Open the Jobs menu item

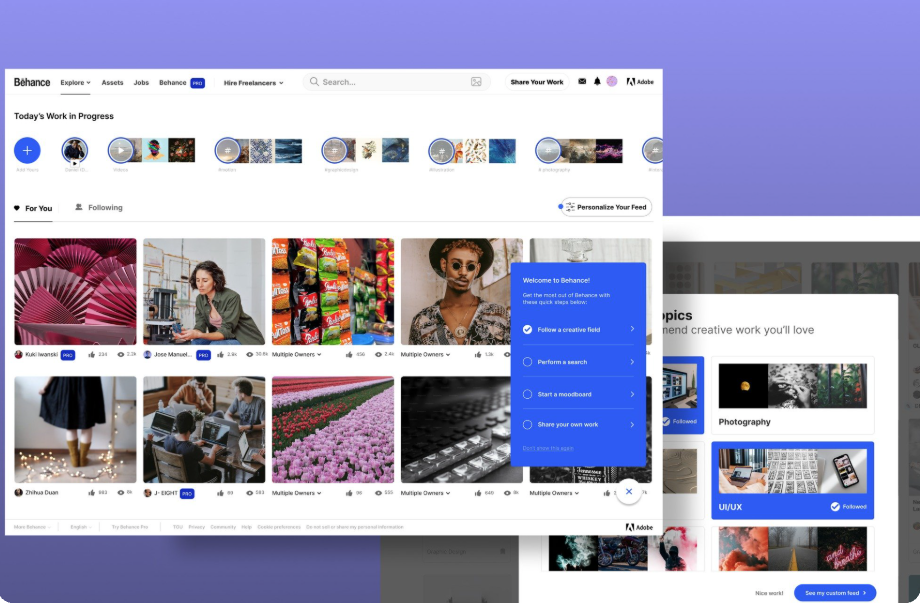[141, 83]
